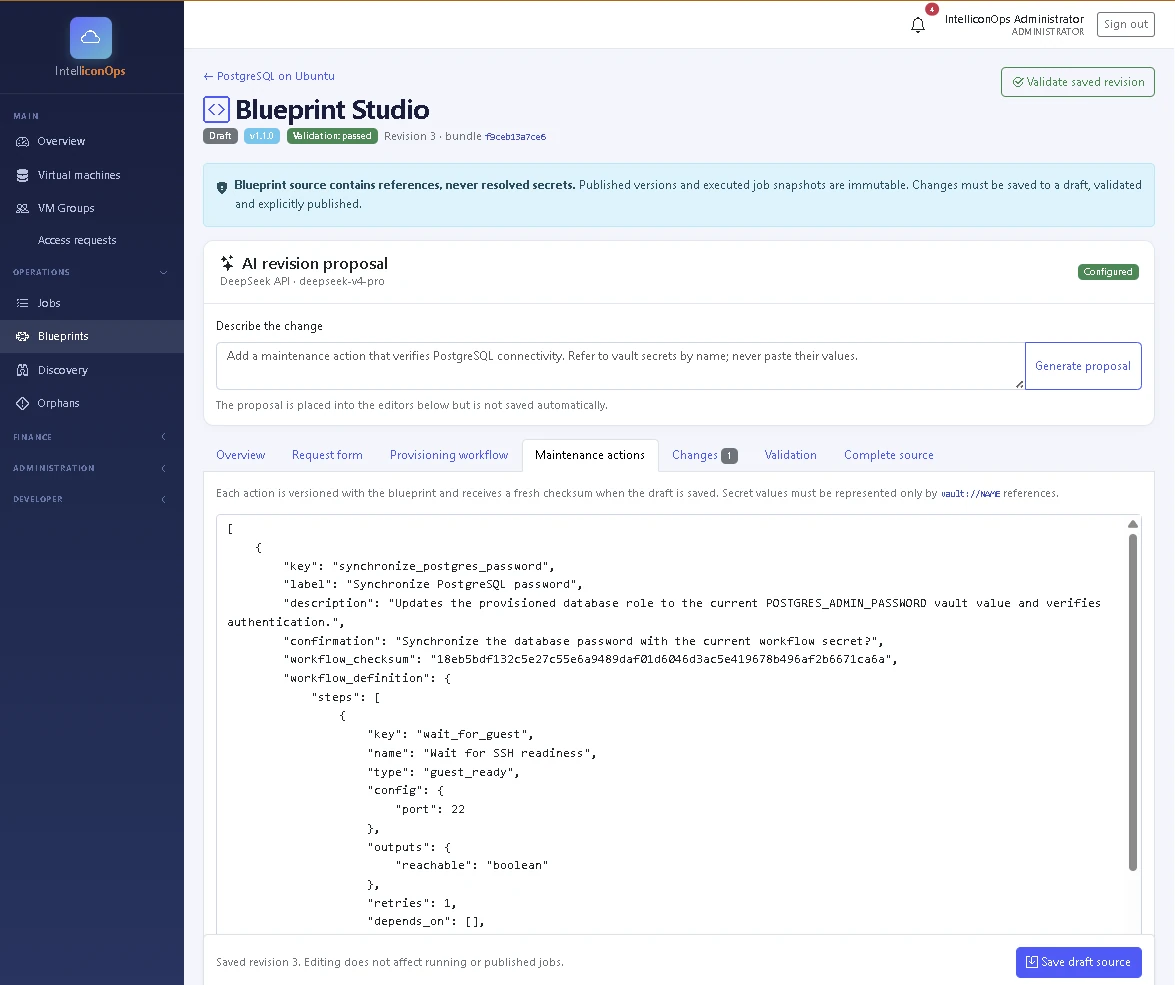Click the Virtual machines sidebar icon
The height and width of the screenshot is (985, 1175).
22,175
